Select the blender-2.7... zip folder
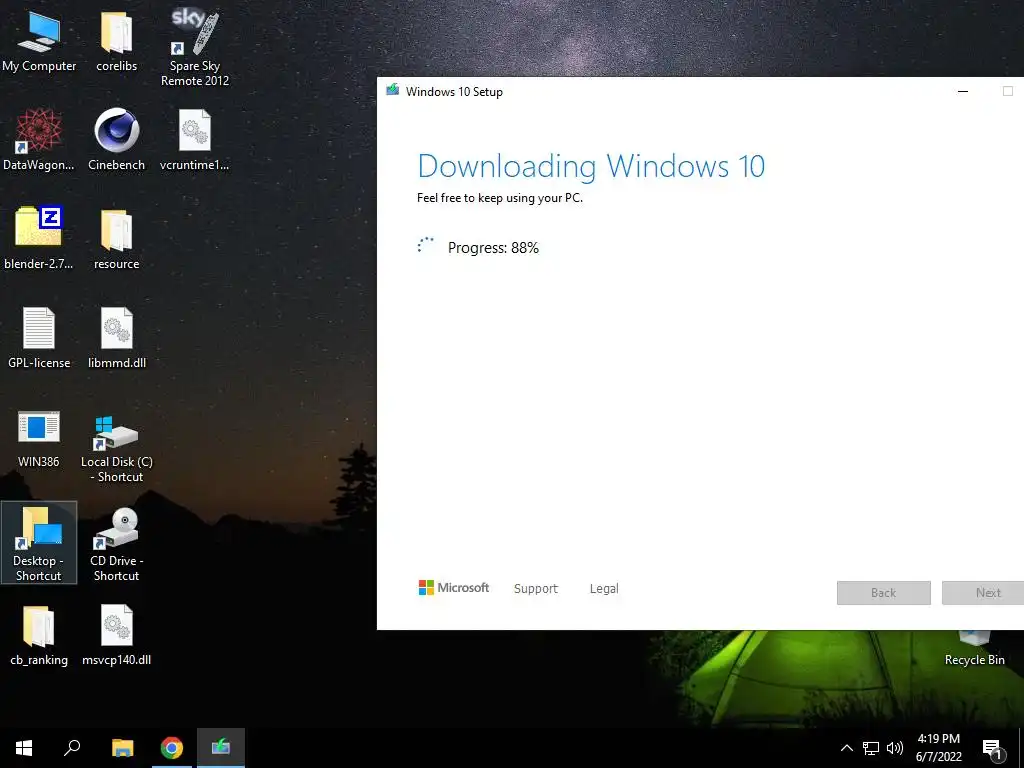 click(x=39, y=238)
